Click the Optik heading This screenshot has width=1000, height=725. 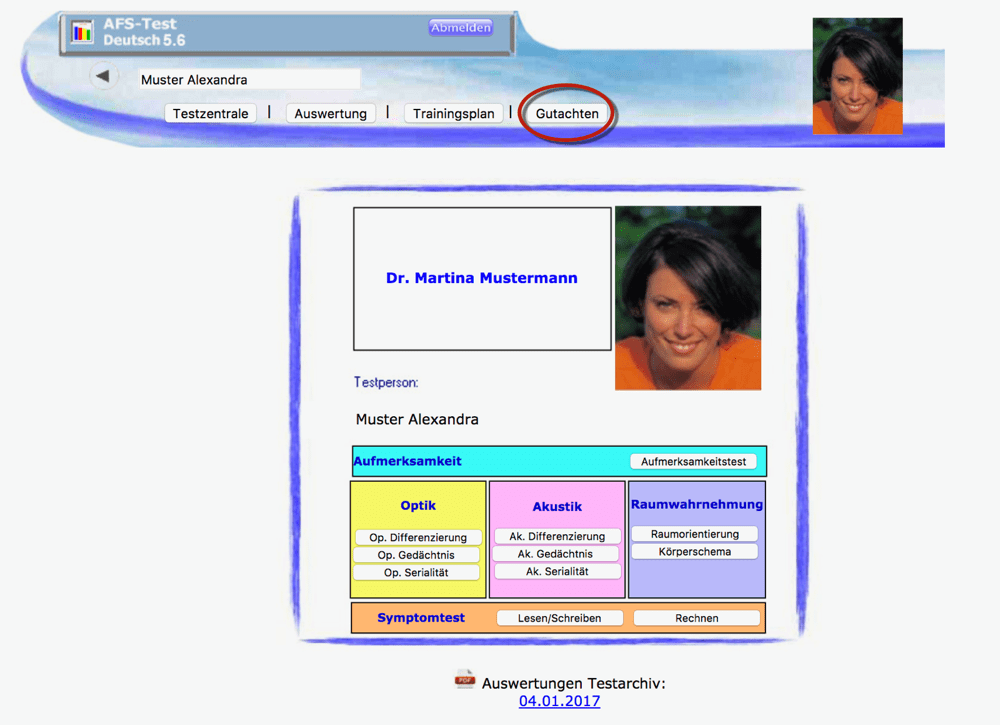click(418, 506)
